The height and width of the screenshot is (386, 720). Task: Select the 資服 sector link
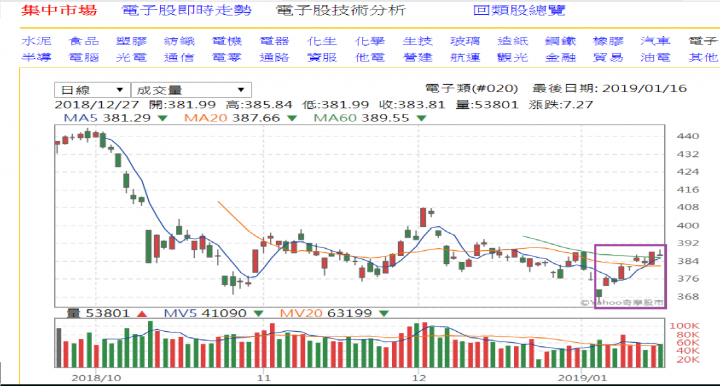[x=322, y=57]
